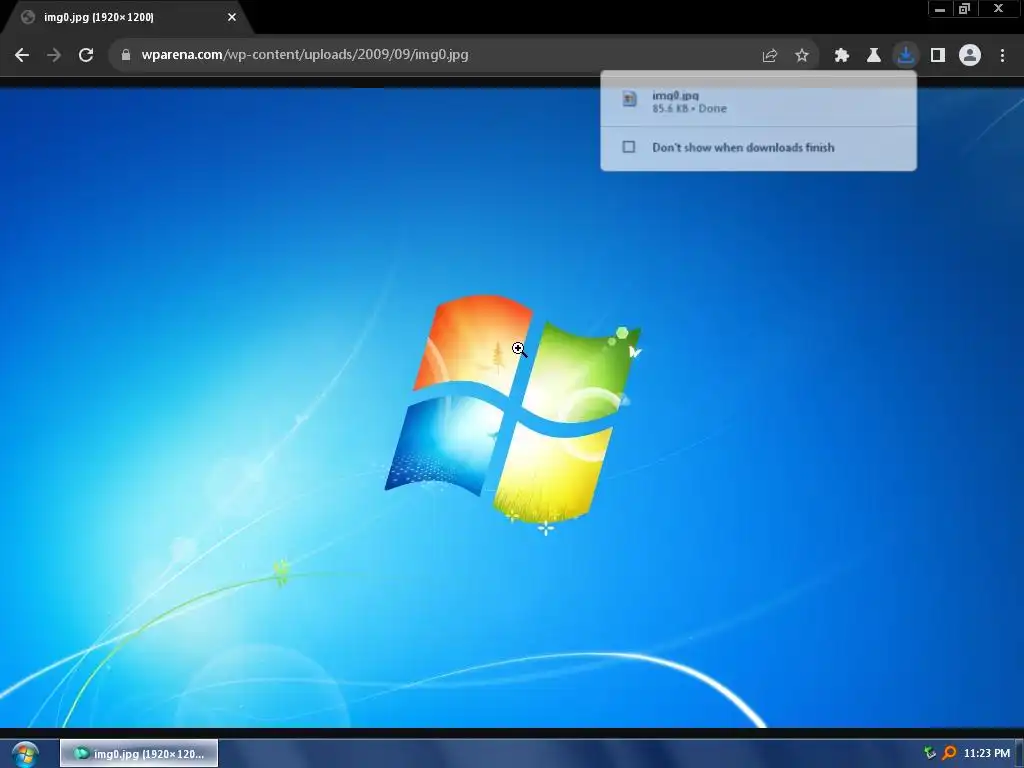Share this page using share icon
The height and width of the screenshot is (768, 1024).
click(x=769, y=56)
